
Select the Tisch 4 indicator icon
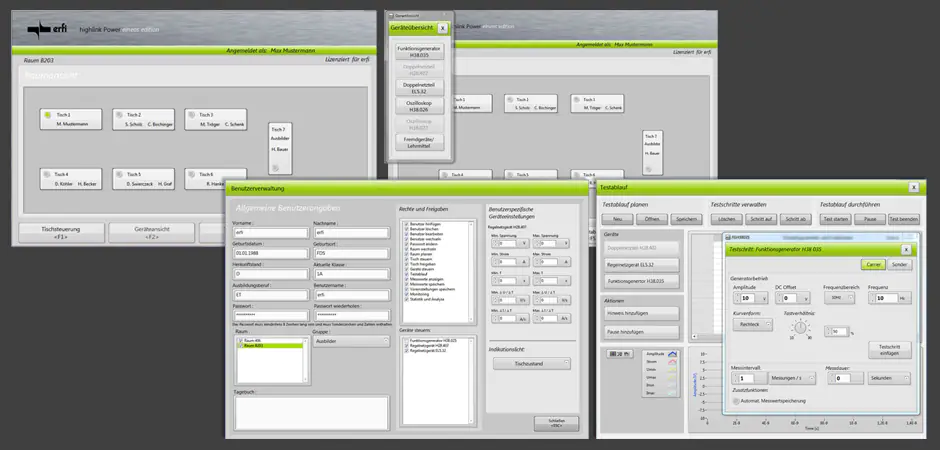pyautogui.click(x=47, y=176)
